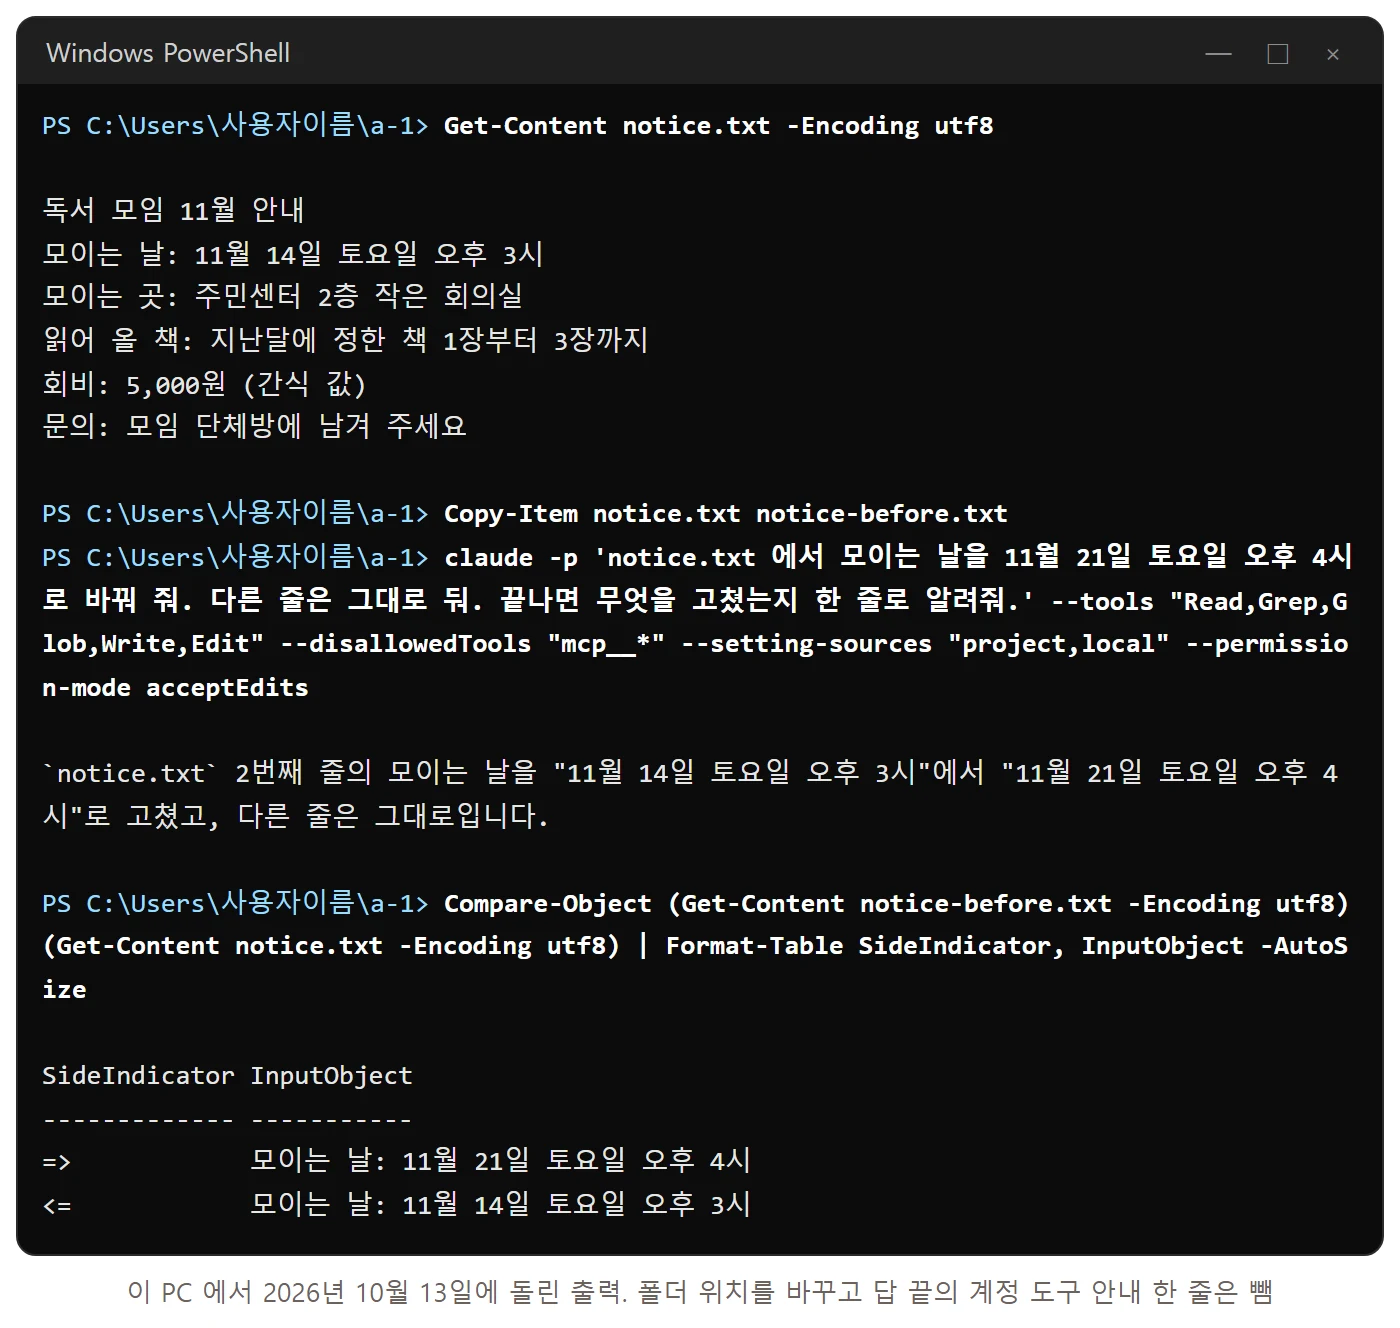Click the 'Format-Table SideIndicator, InputObject' text
Image resolution: width=1400 pixels, height=1328 pixels.
955,946
